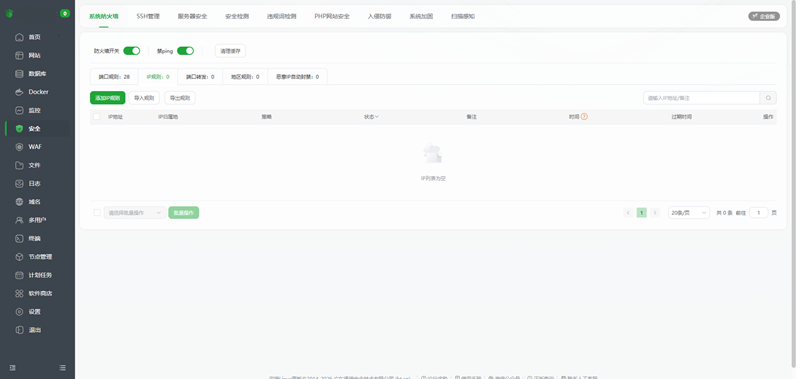Tick the checkbox beside the batch operation dropdown
The width and height of the screenshot is (800, 379).
coord(97,213)
